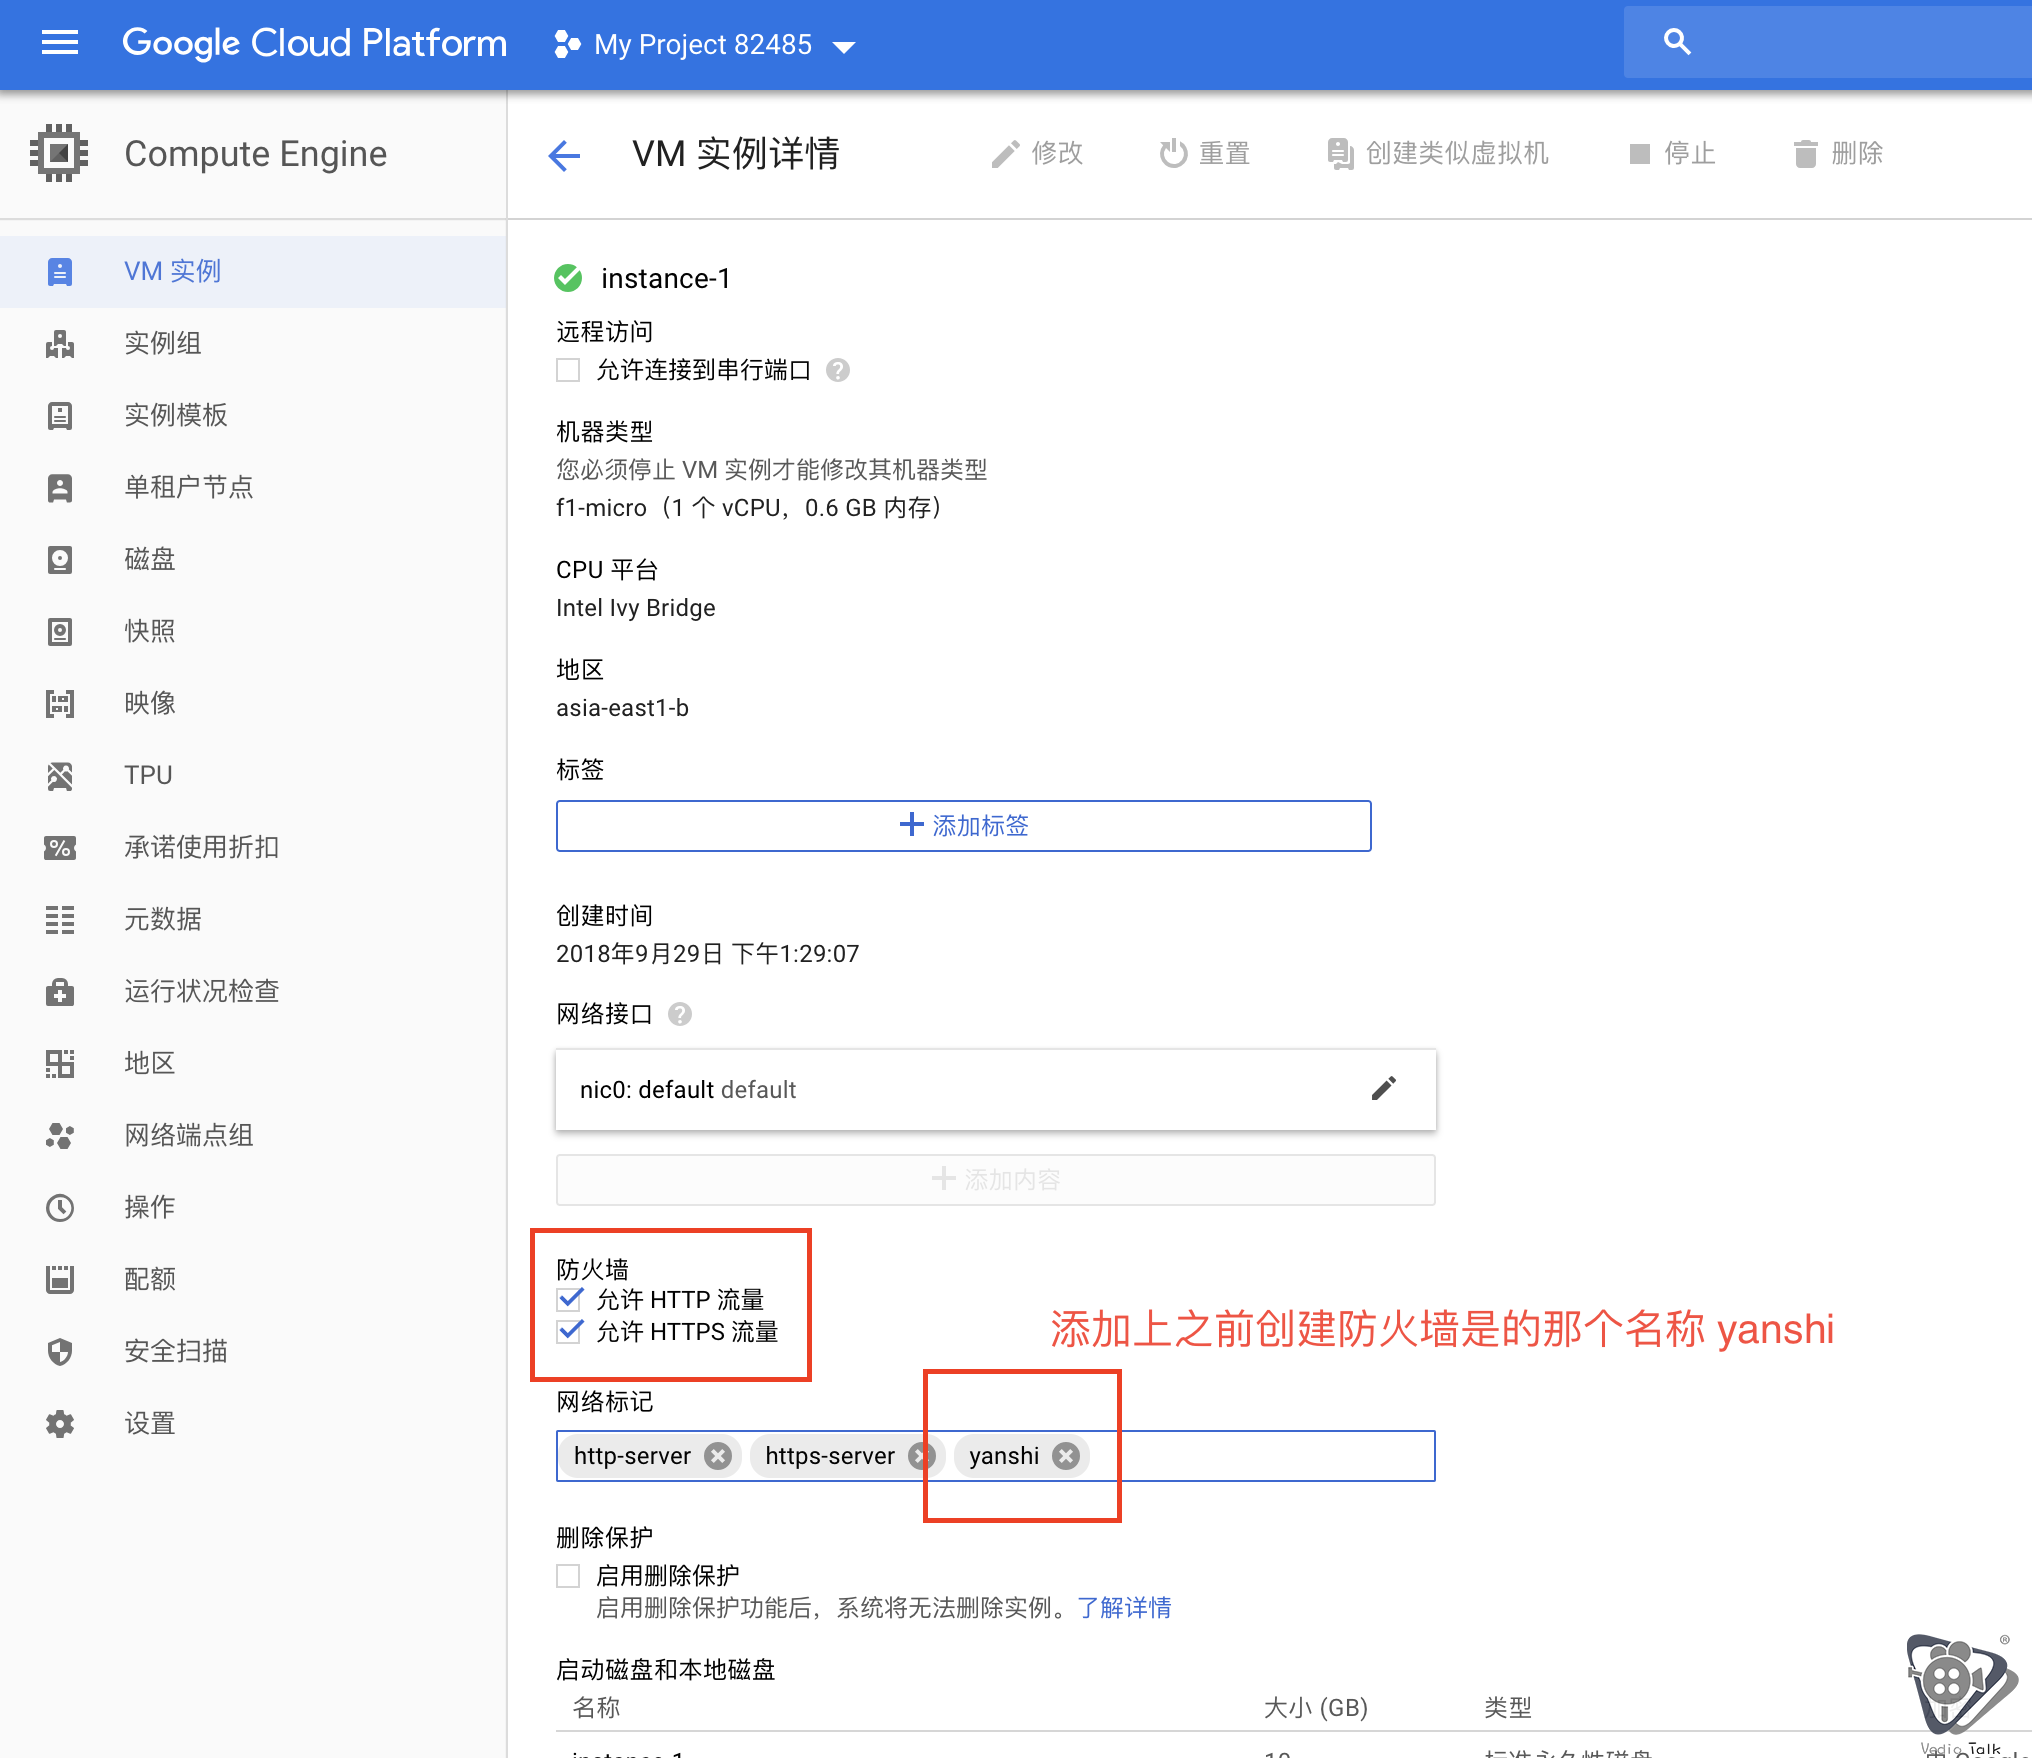Click the 实例组 sidebar icon

tap(62, 341)
